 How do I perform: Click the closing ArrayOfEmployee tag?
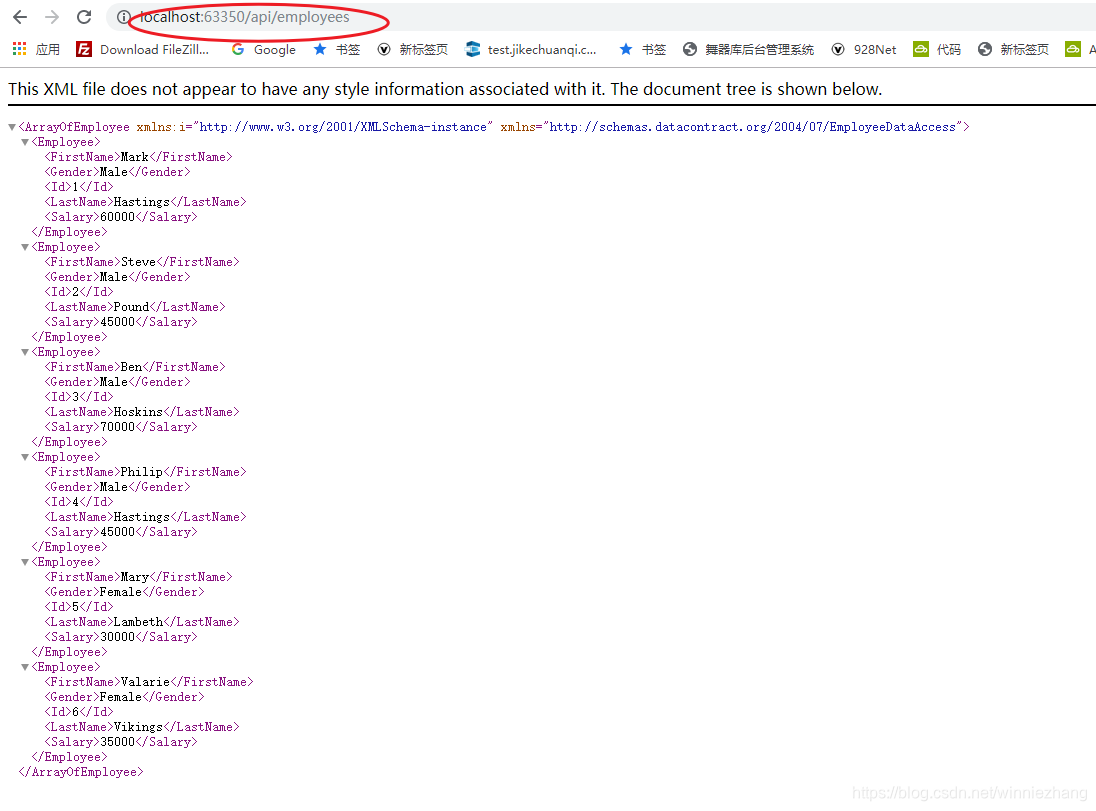pyautogui.click(x=81, y=772)
